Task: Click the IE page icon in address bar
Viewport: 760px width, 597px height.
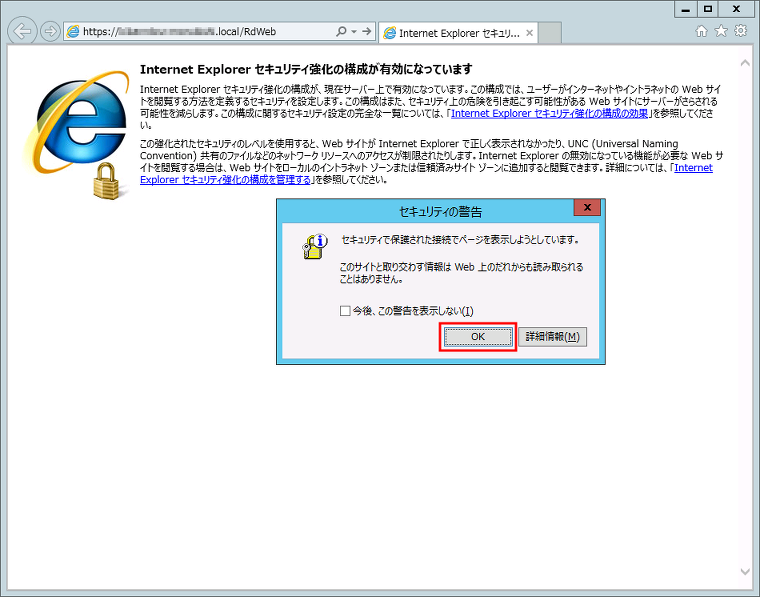Action: 73,31
